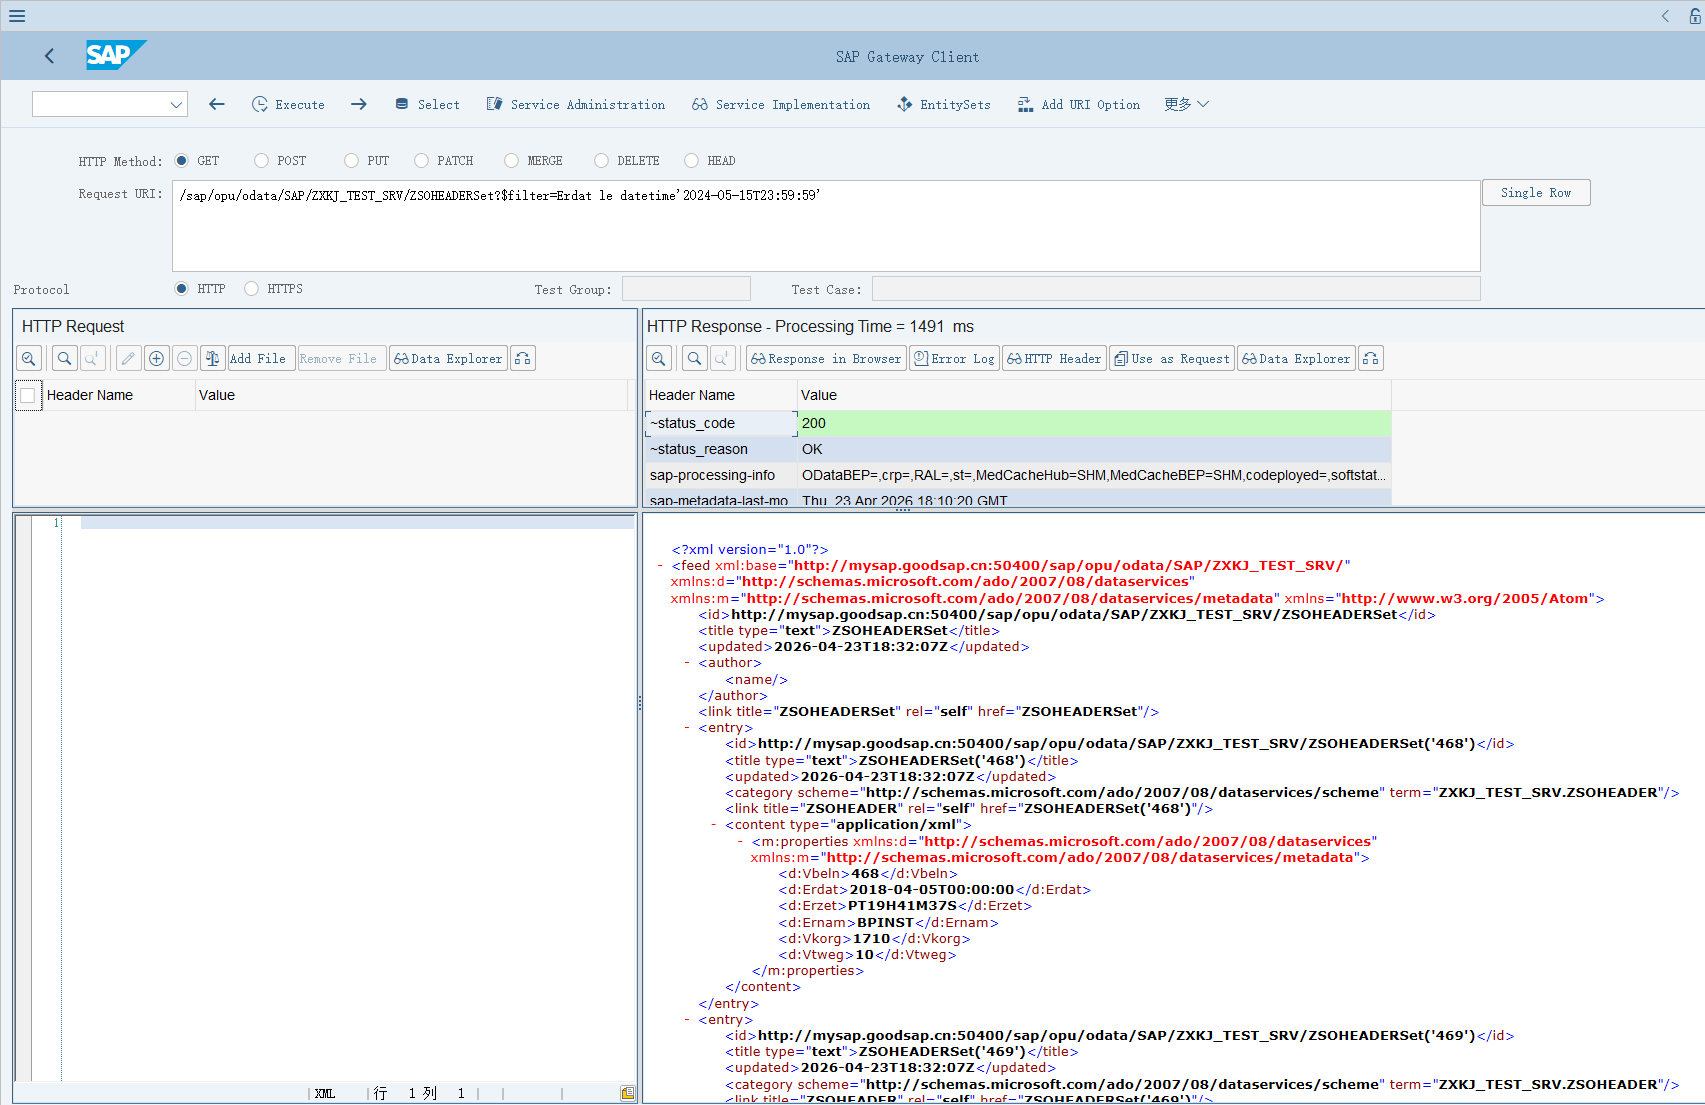
Task: Open EntitySets list
Action: point(944,104)
